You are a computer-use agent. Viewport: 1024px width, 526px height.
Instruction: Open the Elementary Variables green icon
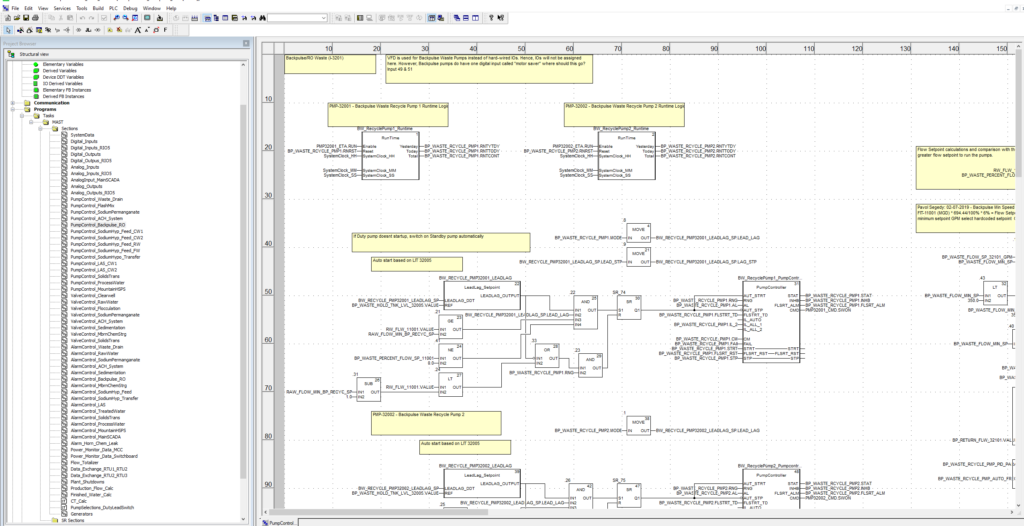click(x=37, y=65)
